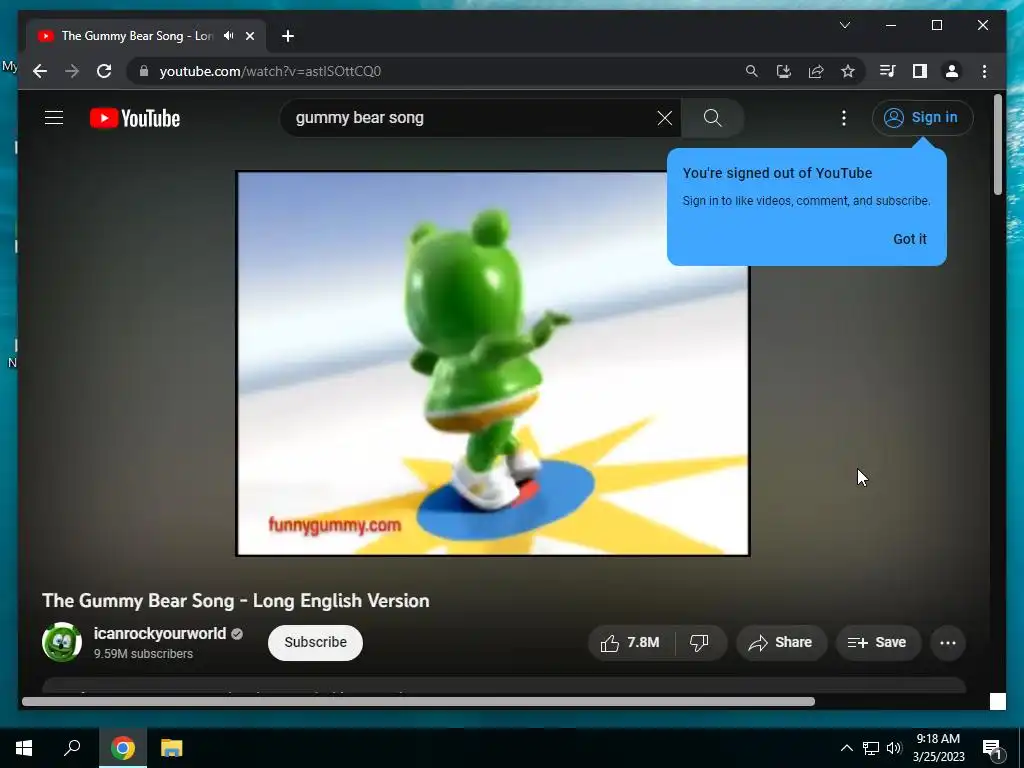
Task: Open Windows taskbar search
Action: click(x=72, y=748)
